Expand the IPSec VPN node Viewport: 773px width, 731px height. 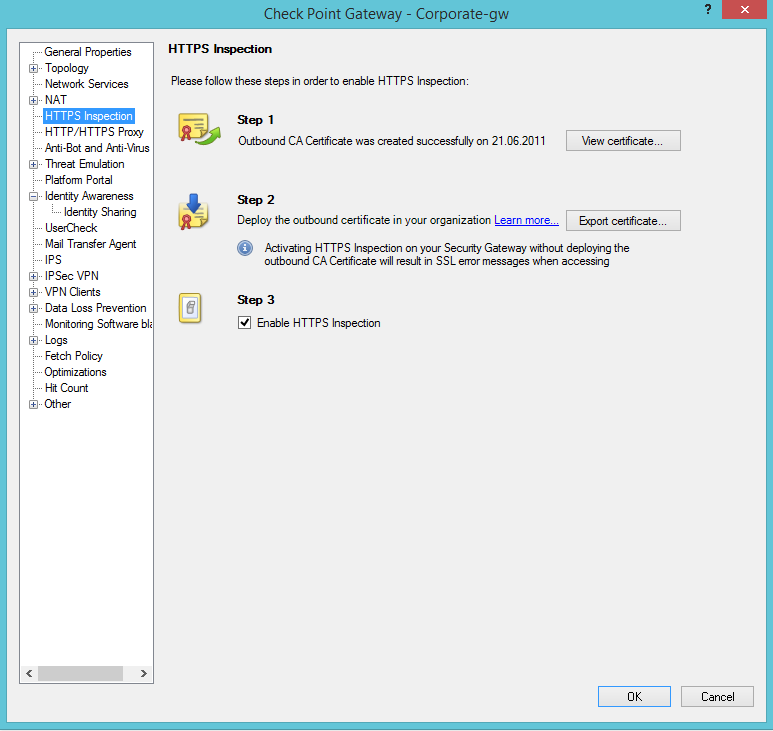pyautogui.click(x=33, y=277)
